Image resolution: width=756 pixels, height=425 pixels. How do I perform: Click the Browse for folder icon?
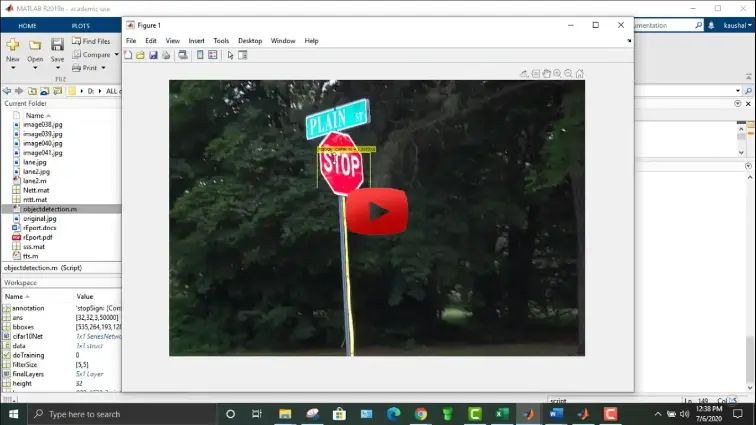(44, 91)
